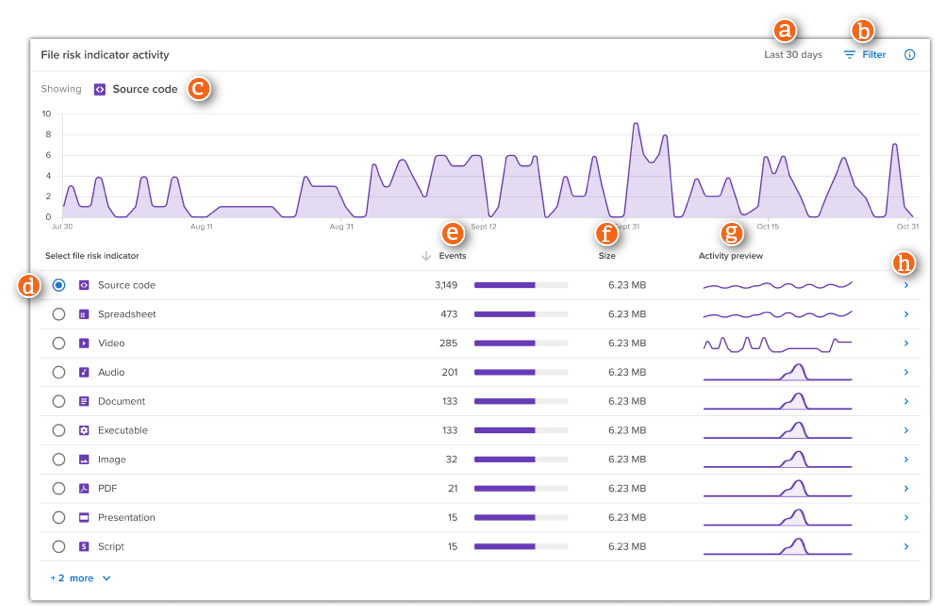
Task: Click the Video file type icon
Action: point(85,343)
